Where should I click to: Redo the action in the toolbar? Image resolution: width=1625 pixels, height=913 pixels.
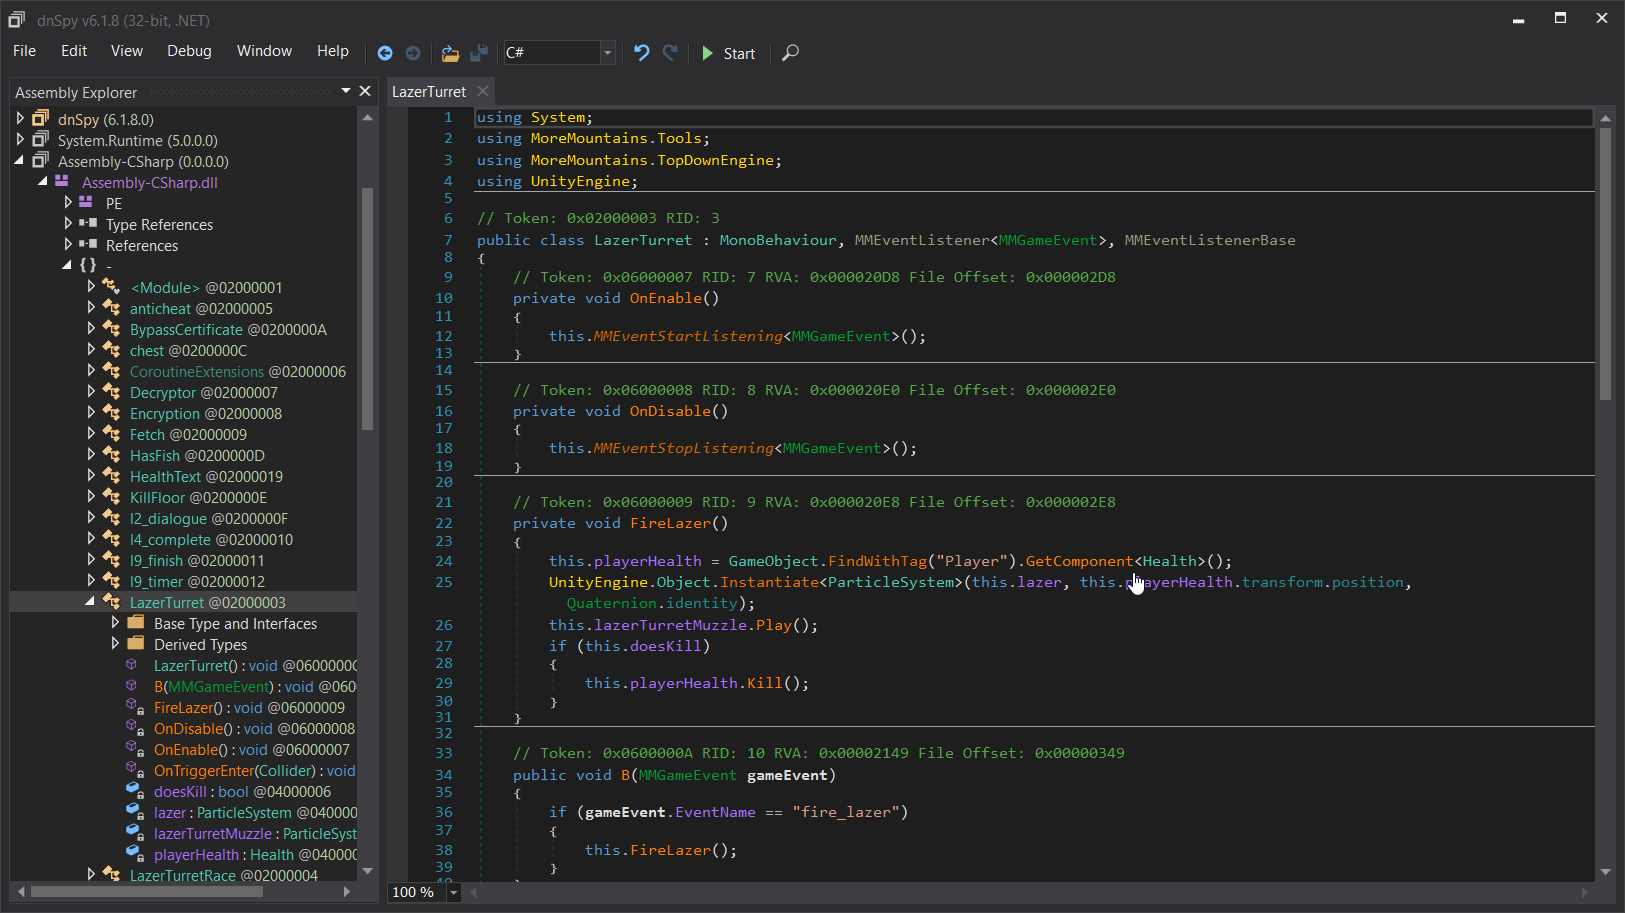coord(670,53)
